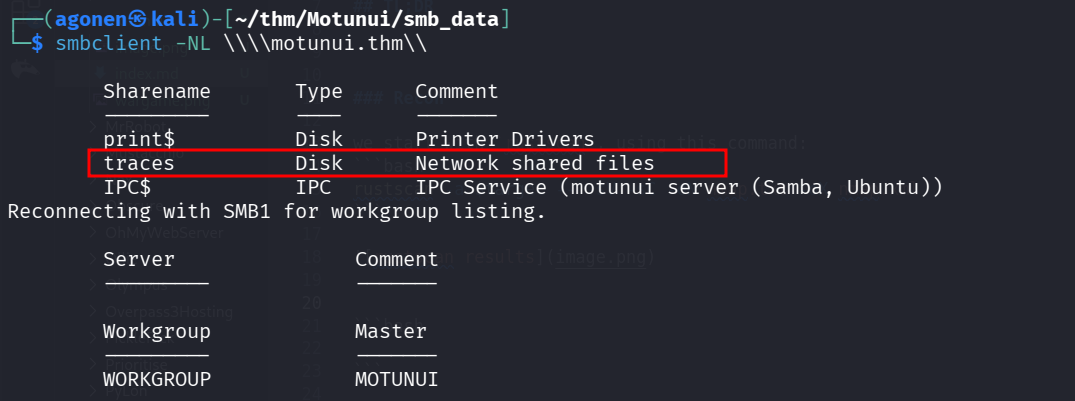Click the agonen username in prompt
This screenshot has height=401, width=1075.
tap(91, 19)
